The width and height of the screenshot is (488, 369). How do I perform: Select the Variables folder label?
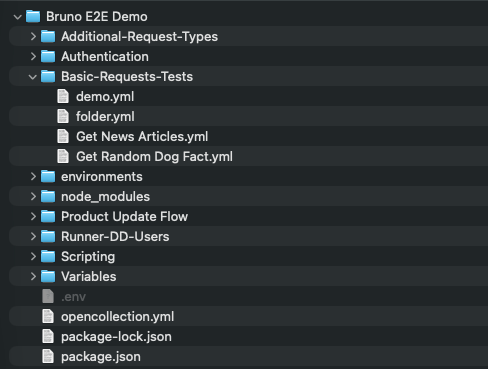click(89, 277)
